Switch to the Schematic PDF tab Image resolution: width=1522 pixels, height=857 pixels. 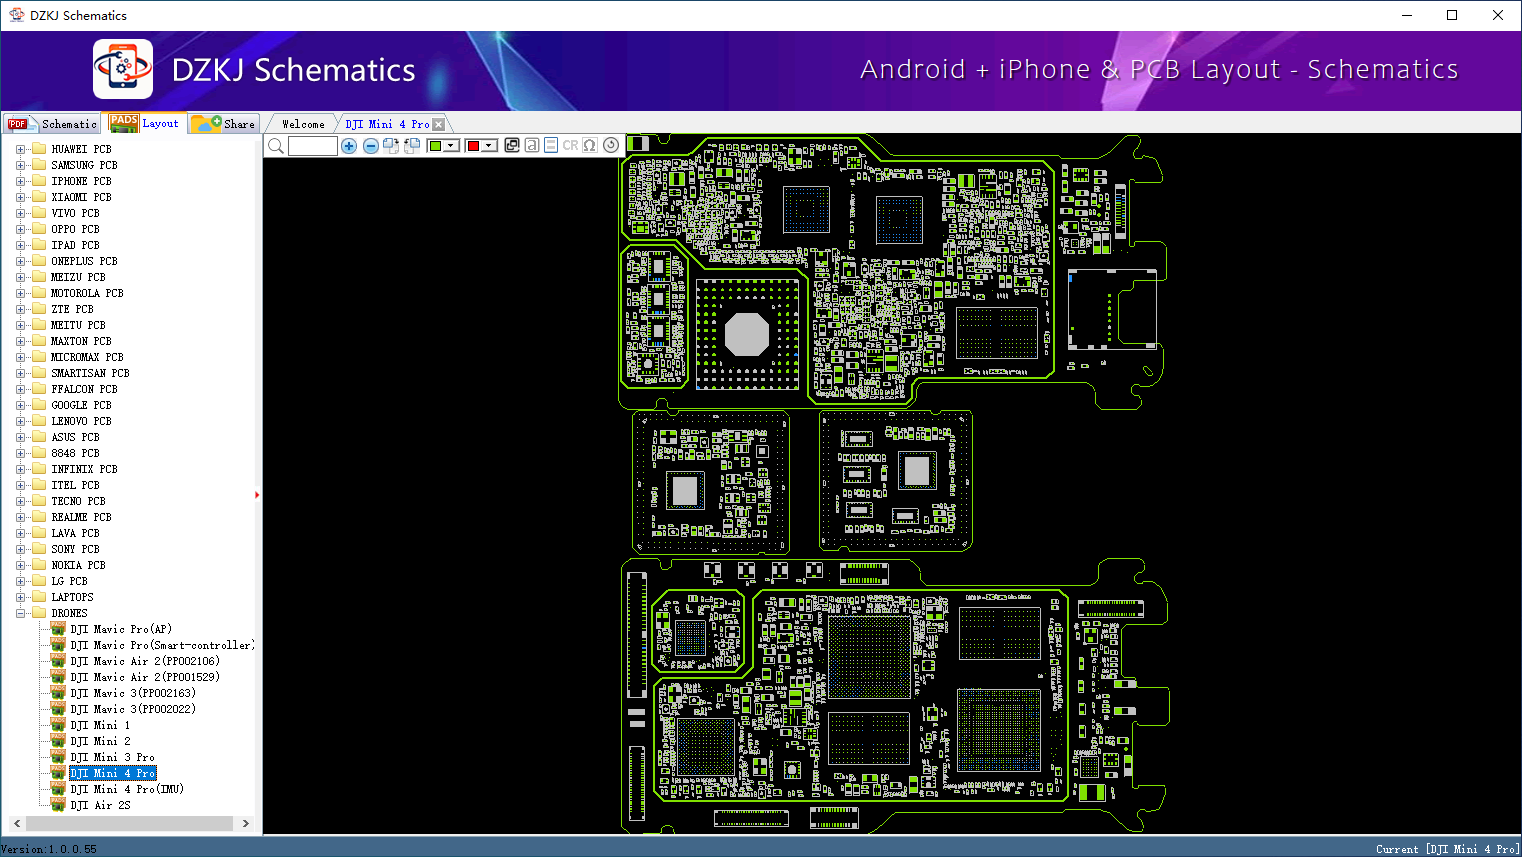[x=53, y=124]
